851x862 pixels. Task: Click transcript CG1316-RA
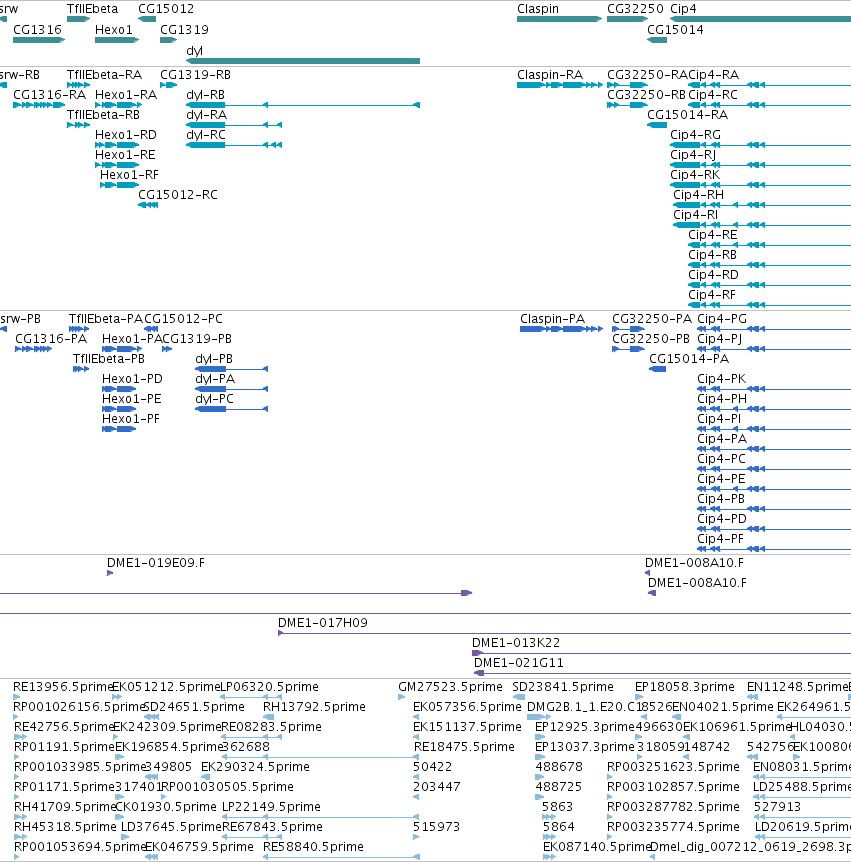pos(39,105)
